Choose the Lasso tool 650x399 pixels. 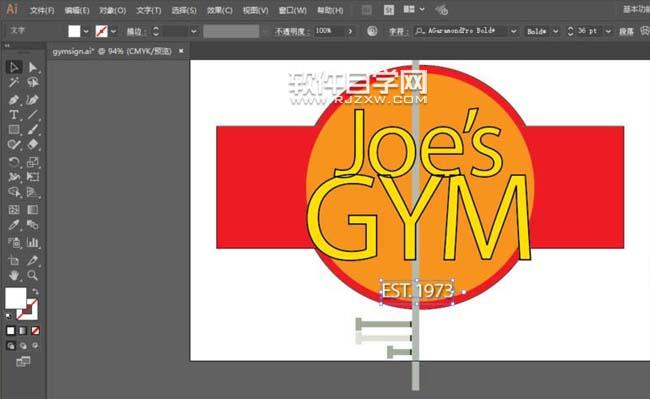(x=32, y=82)
